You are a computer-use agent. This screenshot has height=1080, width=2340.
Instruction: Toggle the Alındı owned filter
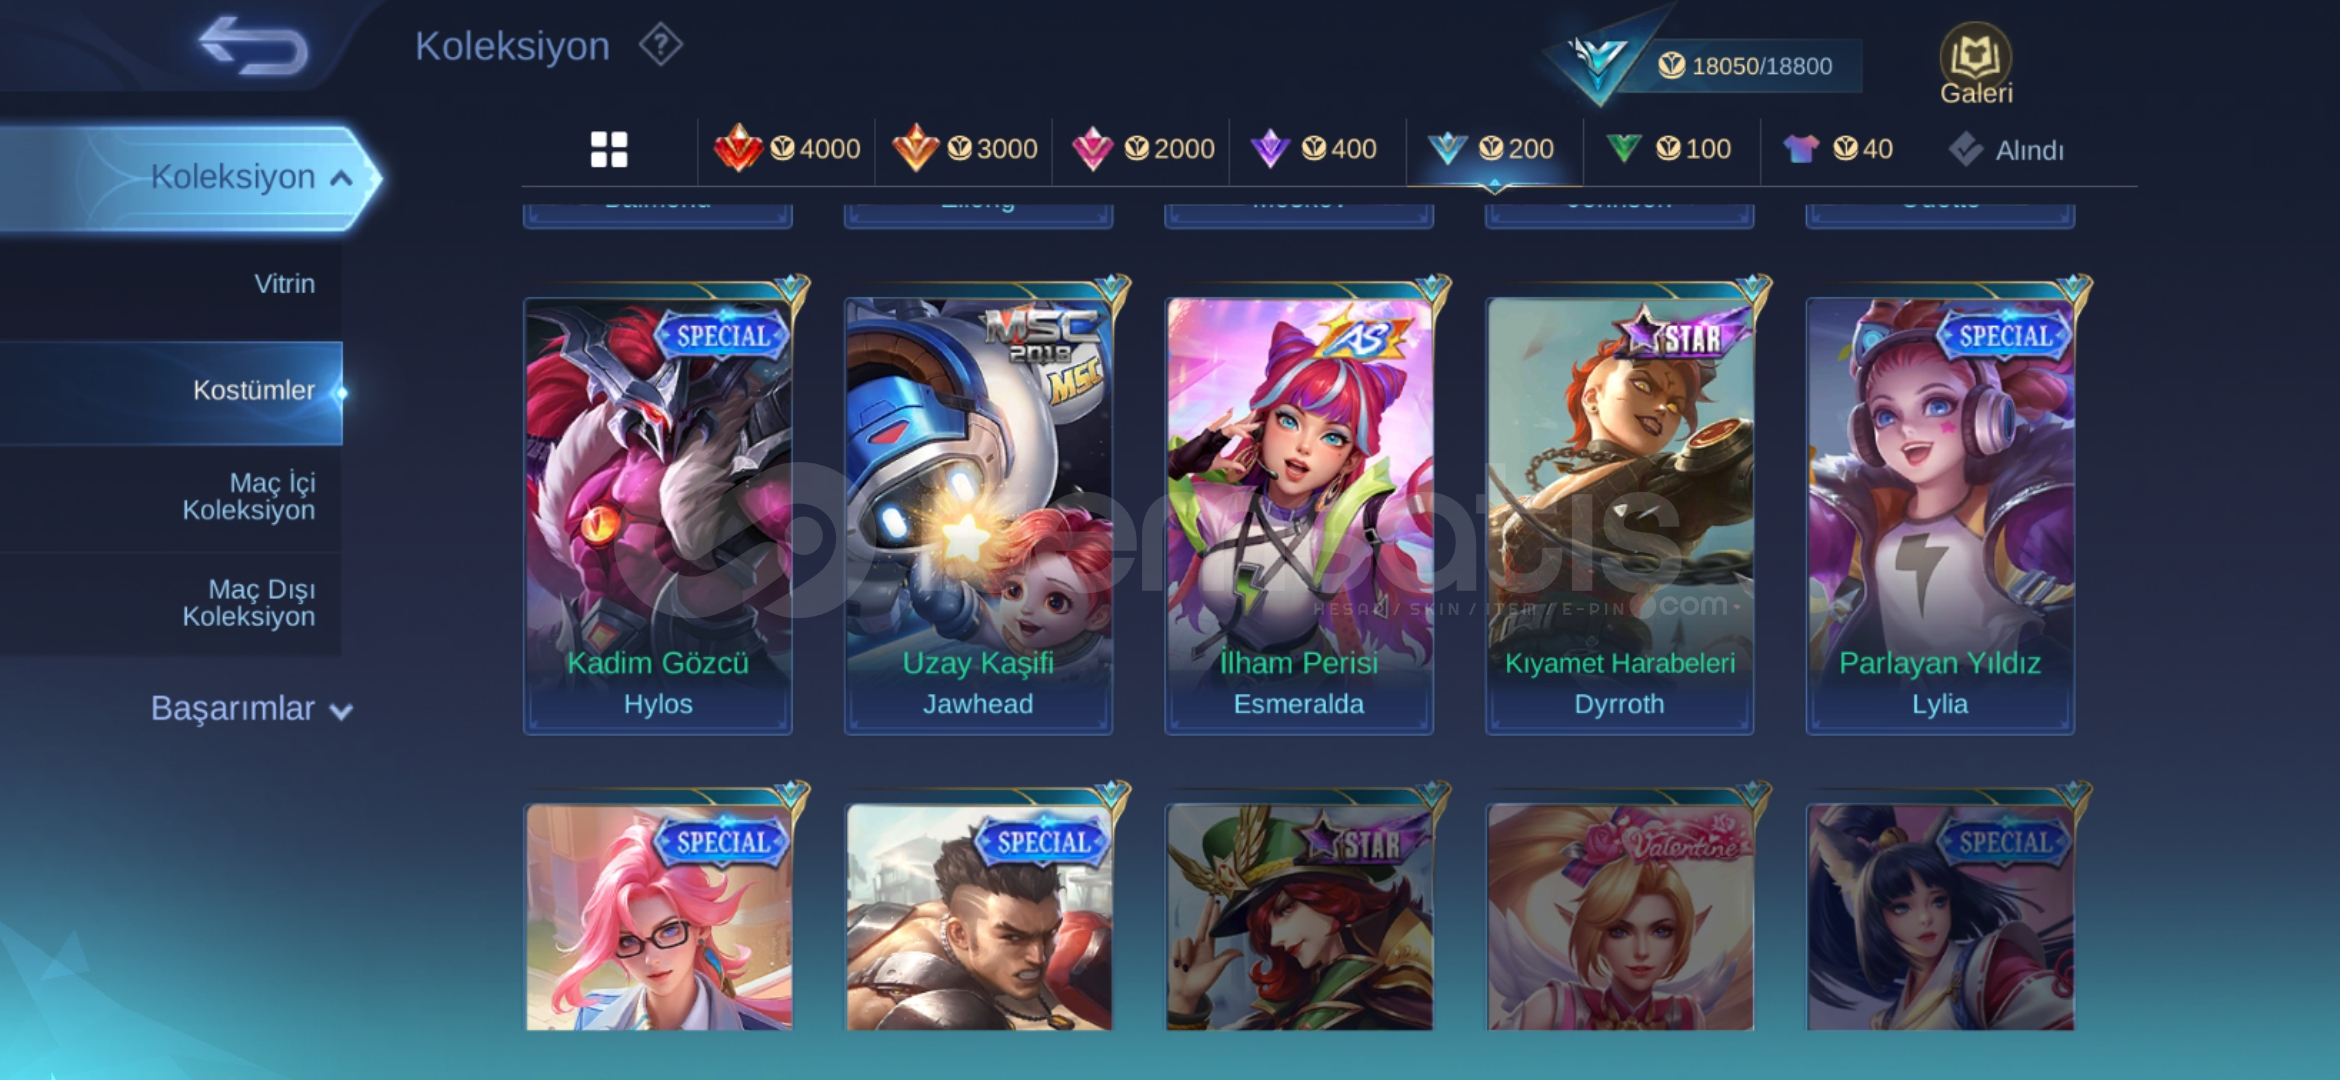(2006, 150)
